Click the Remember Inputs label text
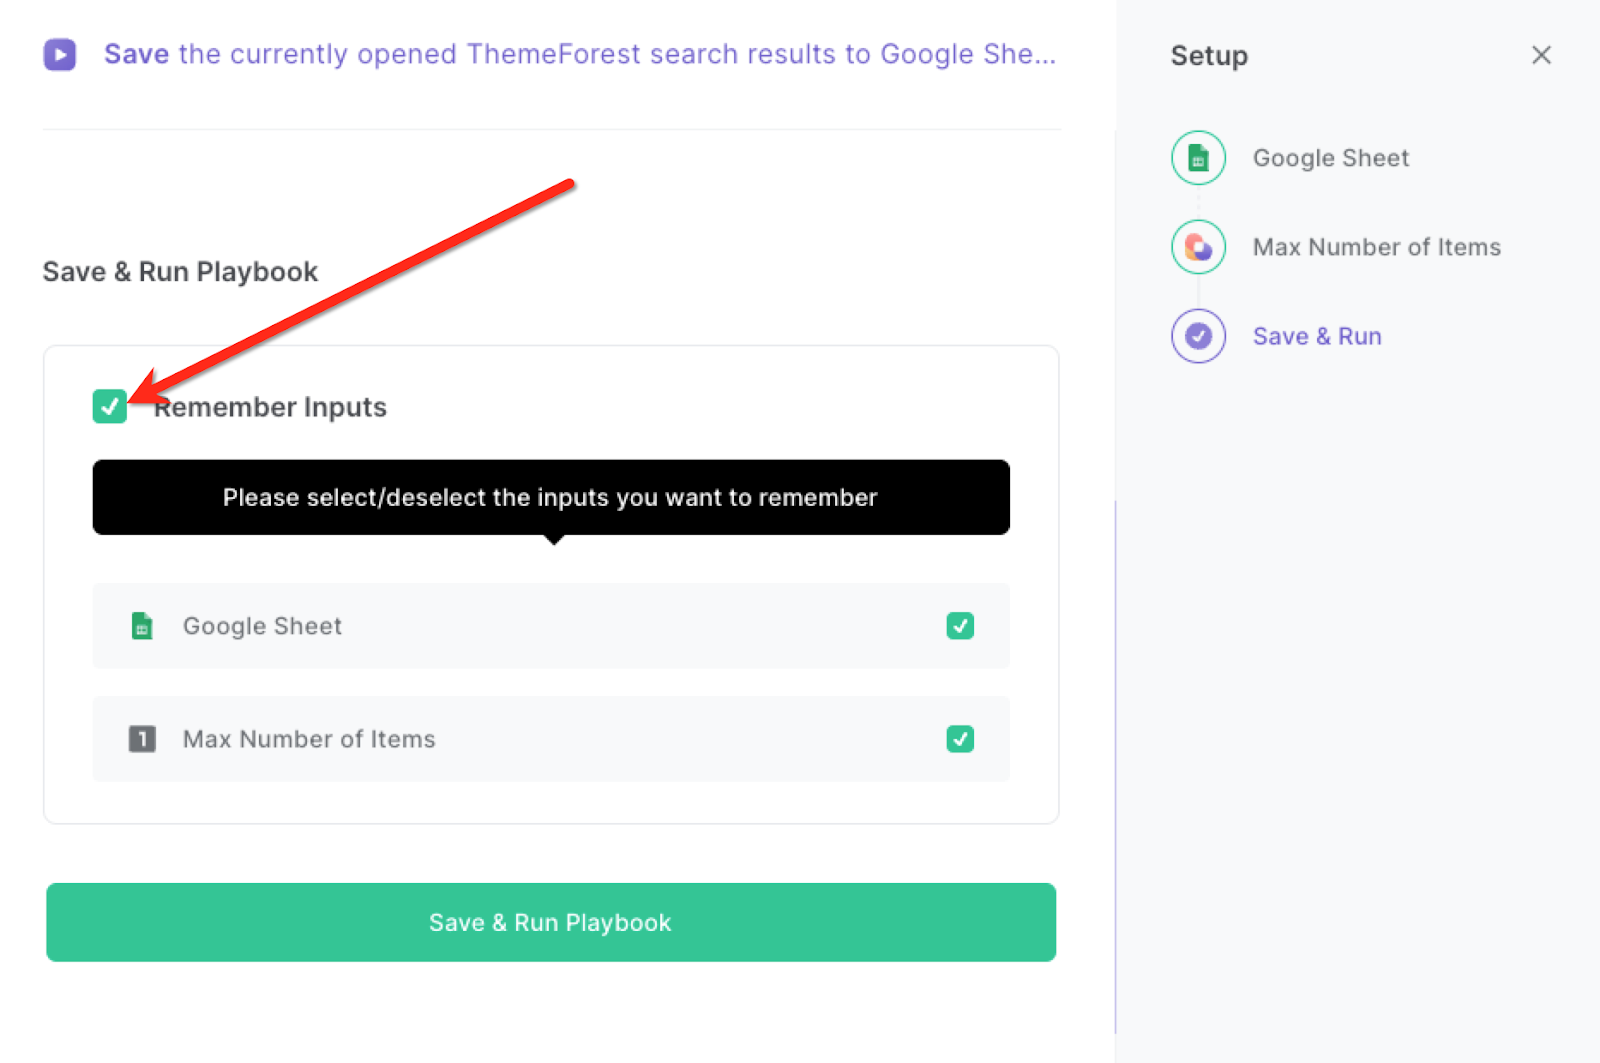Screen dimensions: 1600x1063 pos(270,407)
